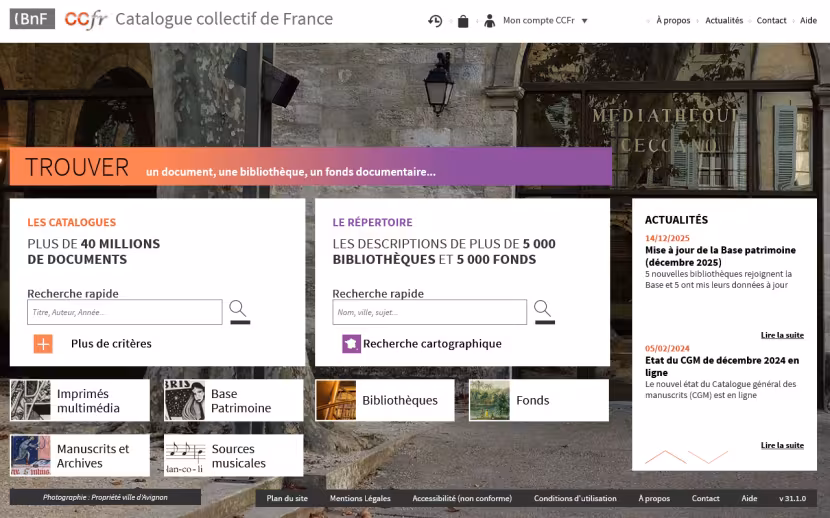830x518 pixels.
Task: Click Fonds landscape thumbnail image
Action: click(490, 400)
